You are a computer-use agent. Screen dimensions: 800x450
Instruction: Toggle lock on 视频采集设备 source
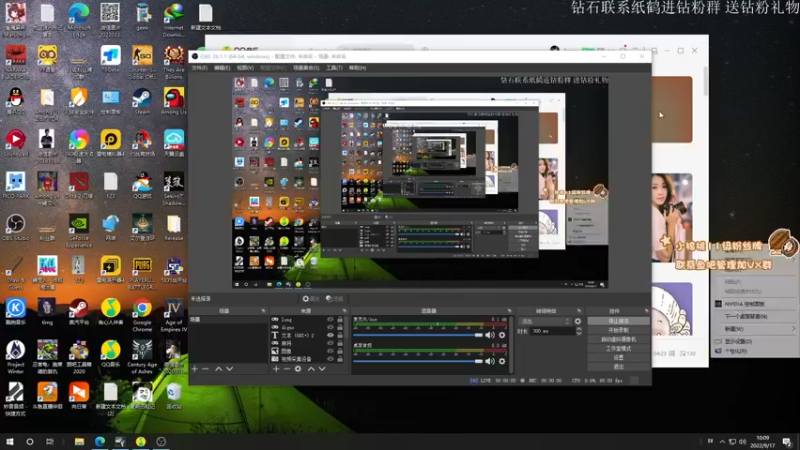[x=340, y=359]
